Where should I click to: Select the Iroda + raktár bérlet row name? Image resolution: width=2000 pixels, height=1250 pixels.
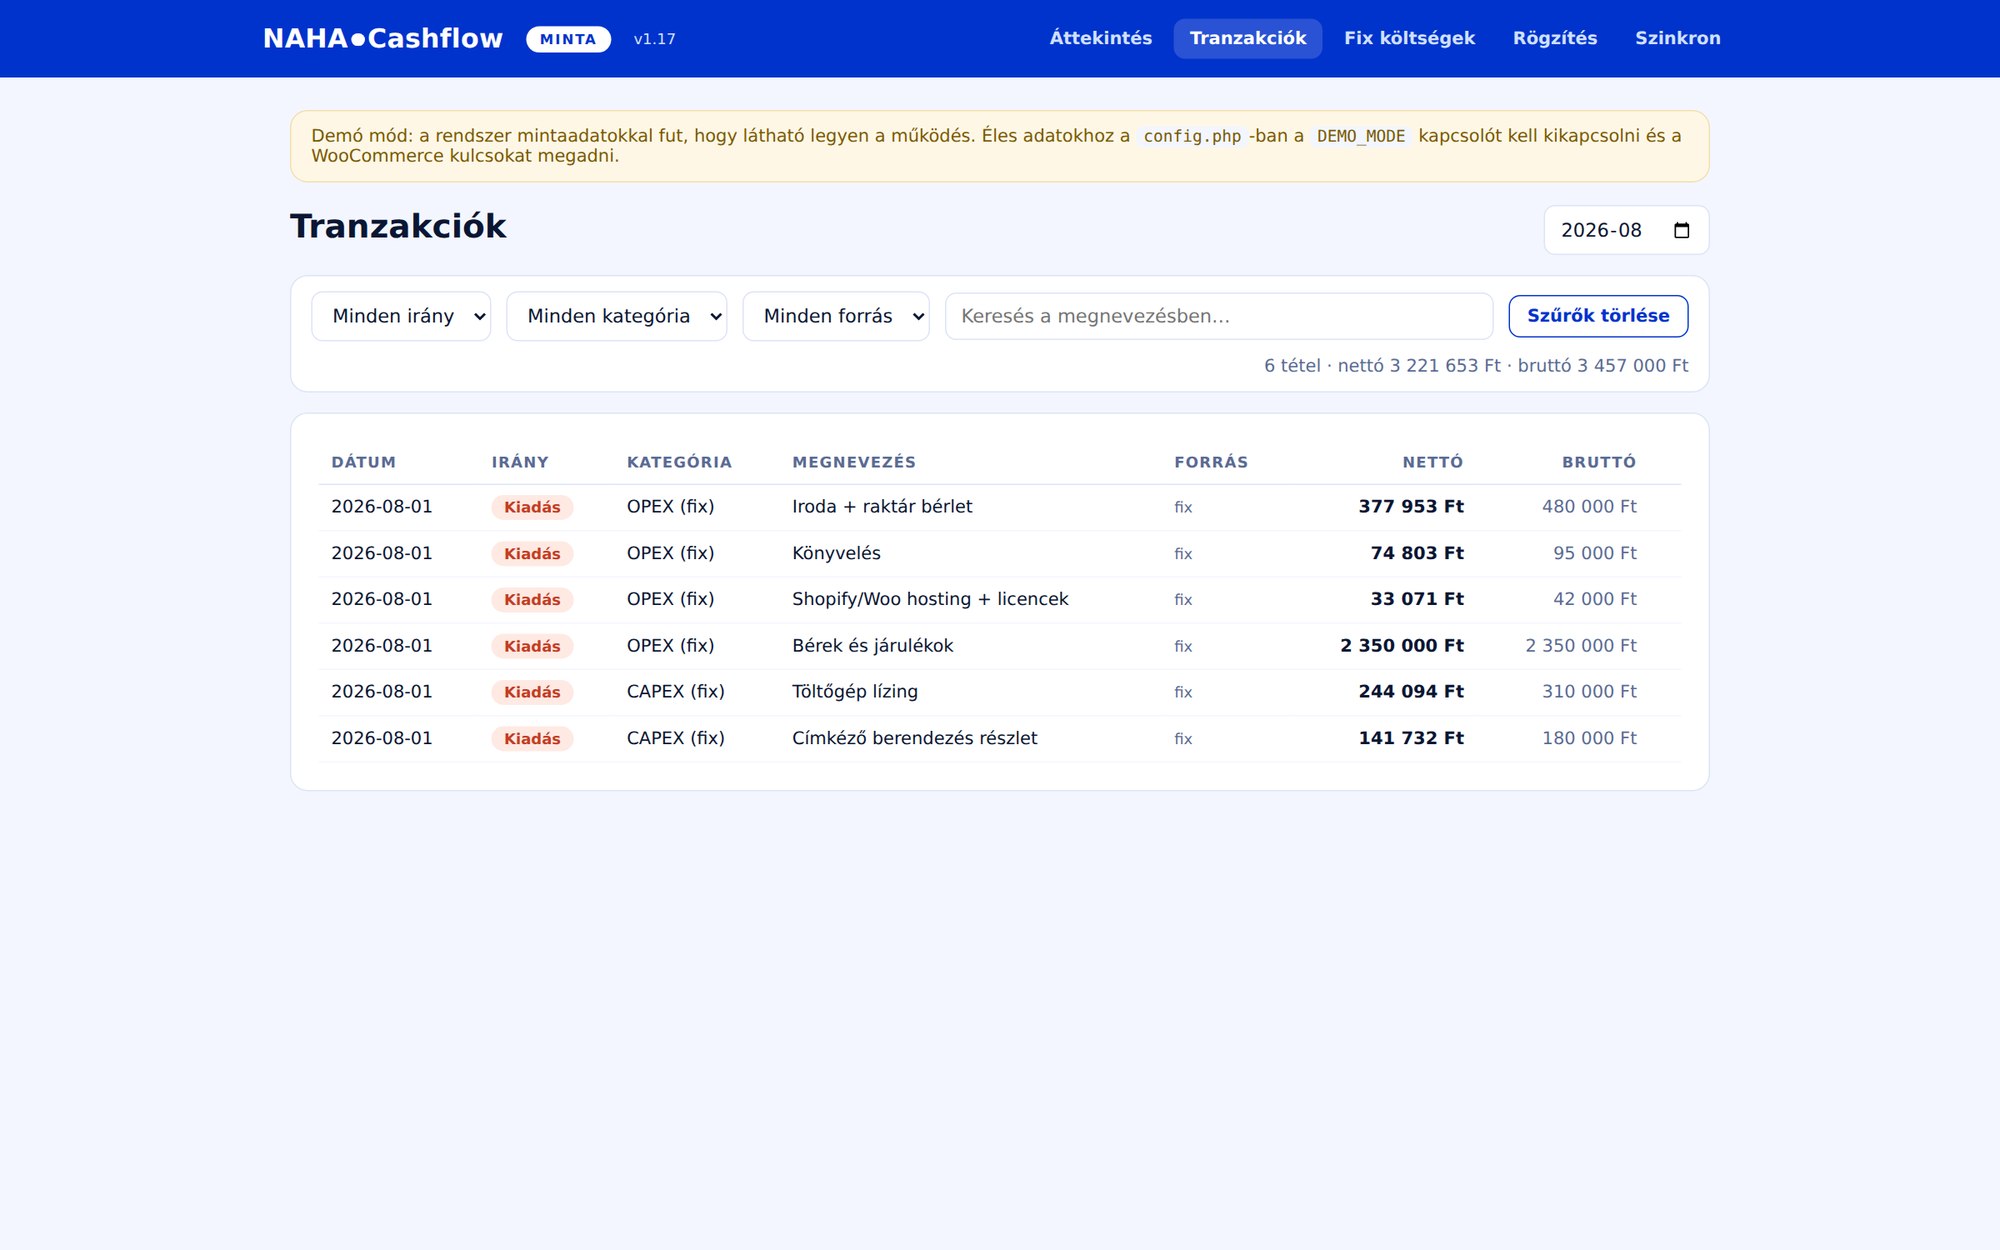pyautogui.click(x=882, y=507)
